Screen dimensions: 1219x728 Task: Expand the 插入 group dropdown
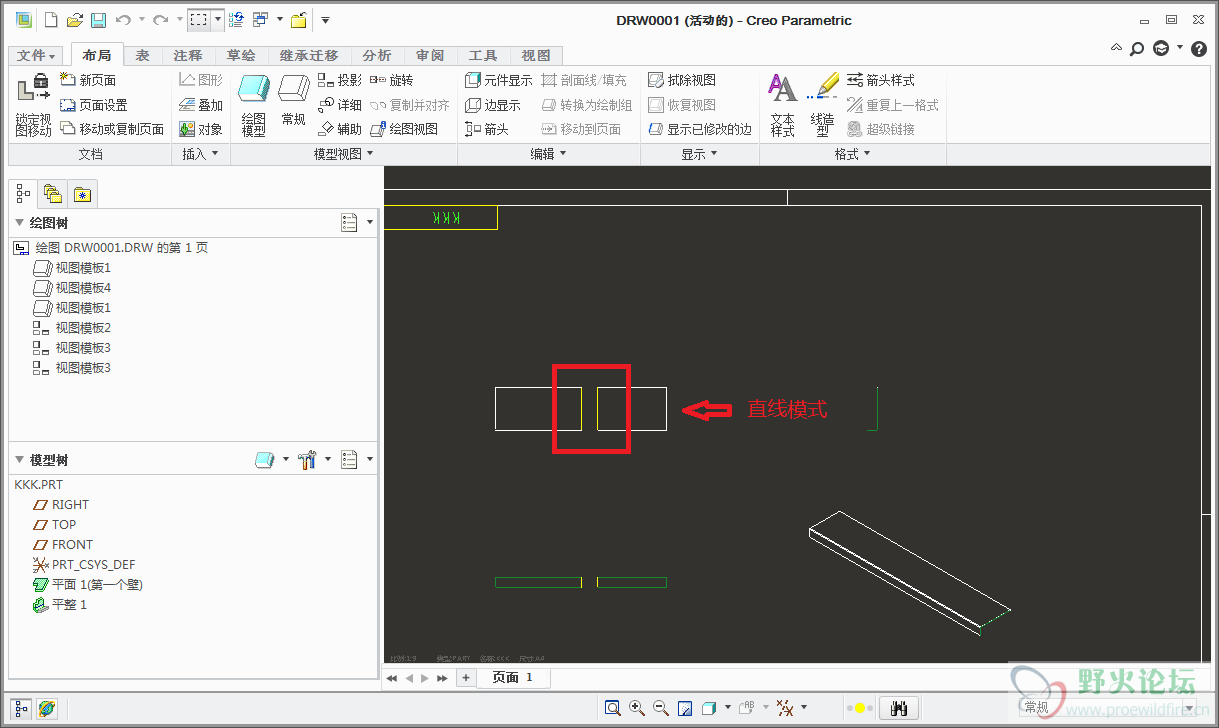(201, 154)
